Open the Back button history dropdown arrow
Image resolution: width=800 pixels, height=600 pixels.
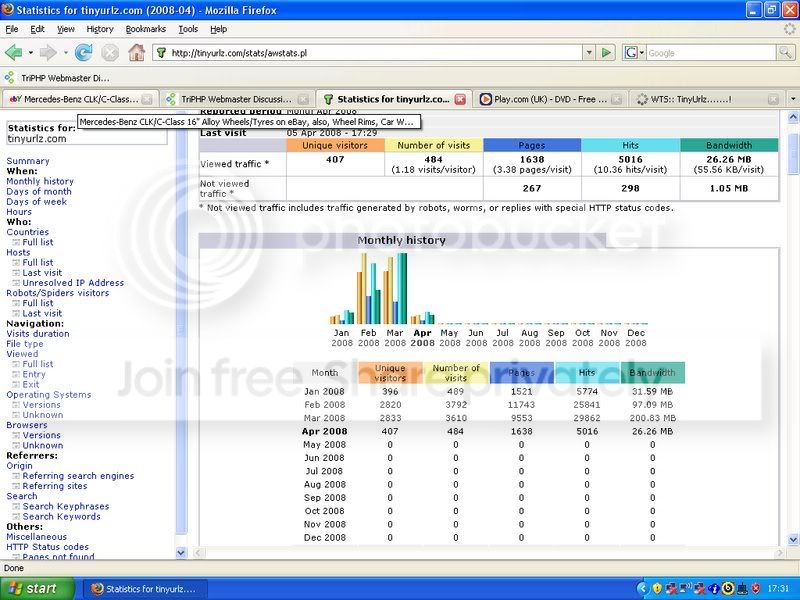pos(31,53)
